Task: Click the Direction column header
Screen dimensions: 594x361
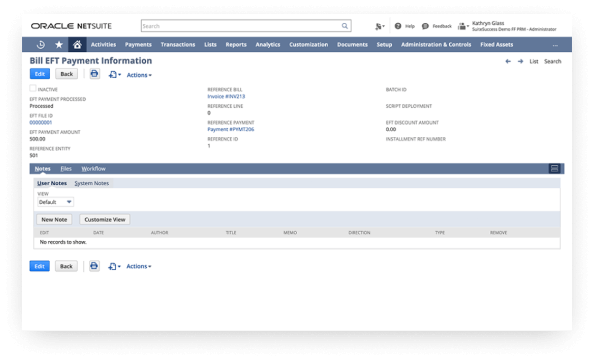Action: pos(359,233)
